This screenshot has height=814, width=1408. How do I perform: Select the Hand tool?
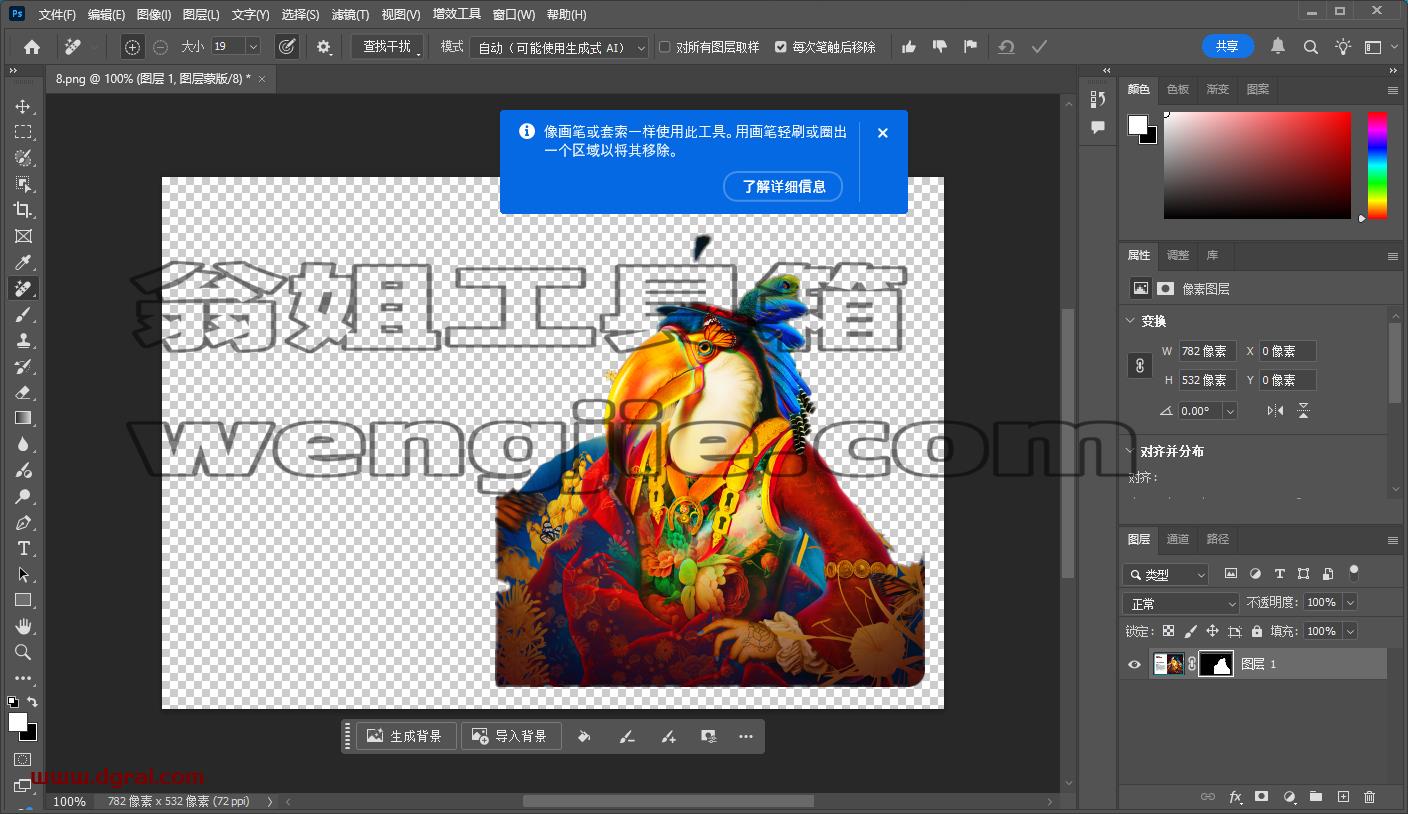(22, 626)
